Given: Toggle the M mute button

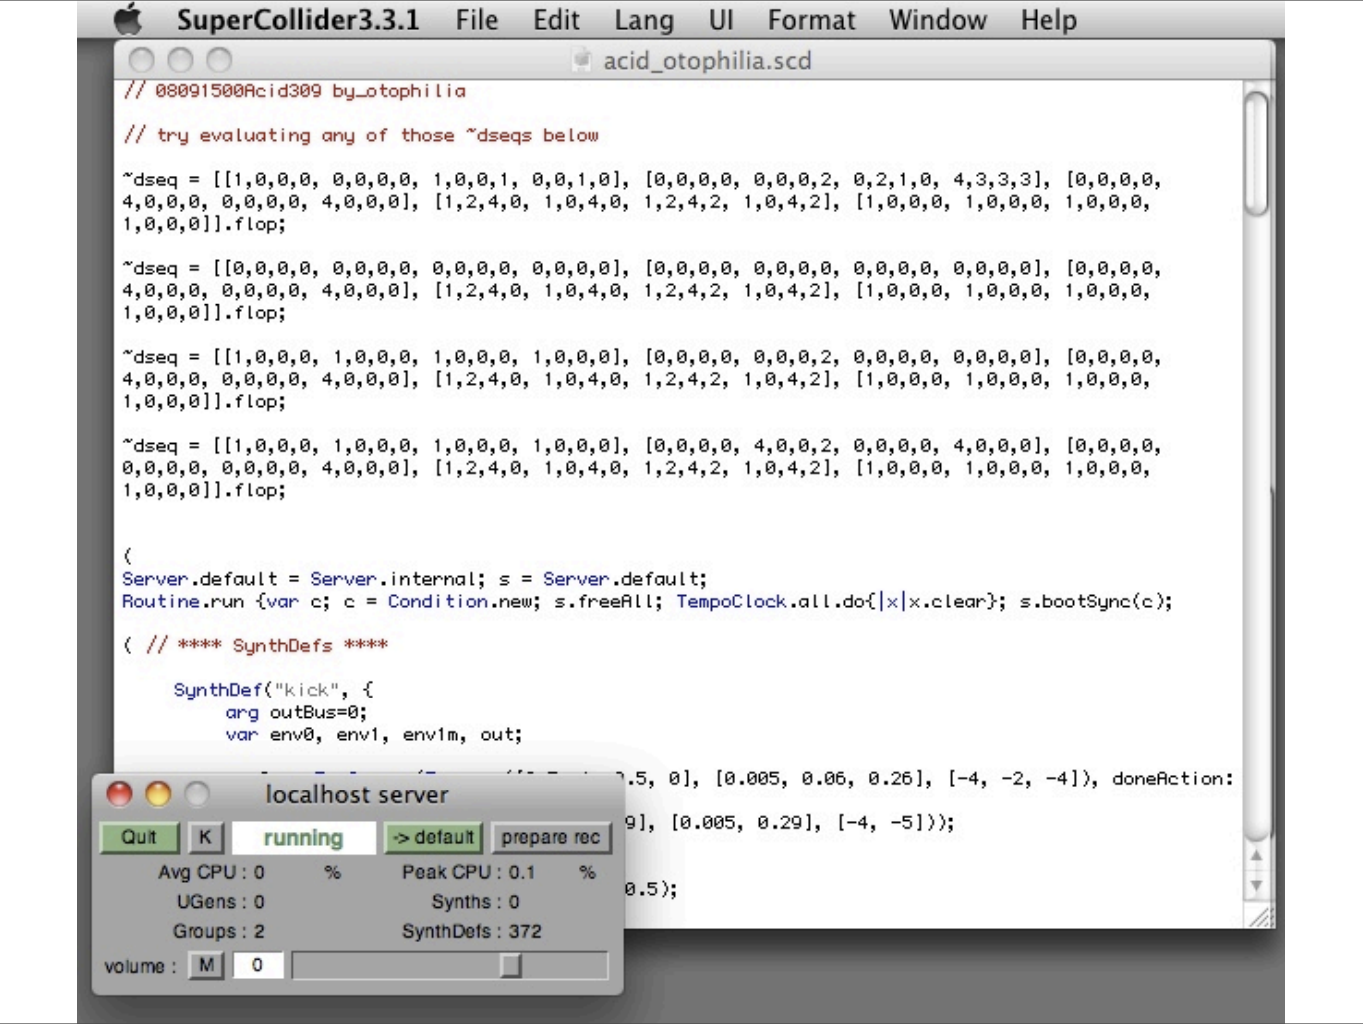Looking at the screenshot, I should point(206,965).
